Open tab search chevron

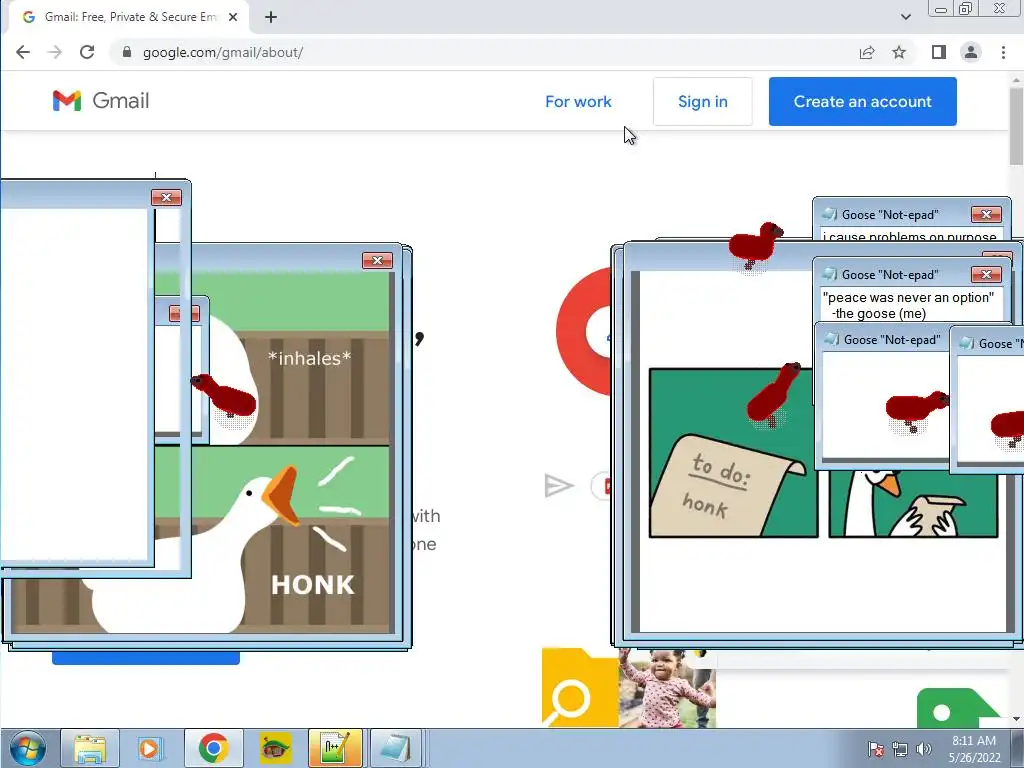[906, 17]
